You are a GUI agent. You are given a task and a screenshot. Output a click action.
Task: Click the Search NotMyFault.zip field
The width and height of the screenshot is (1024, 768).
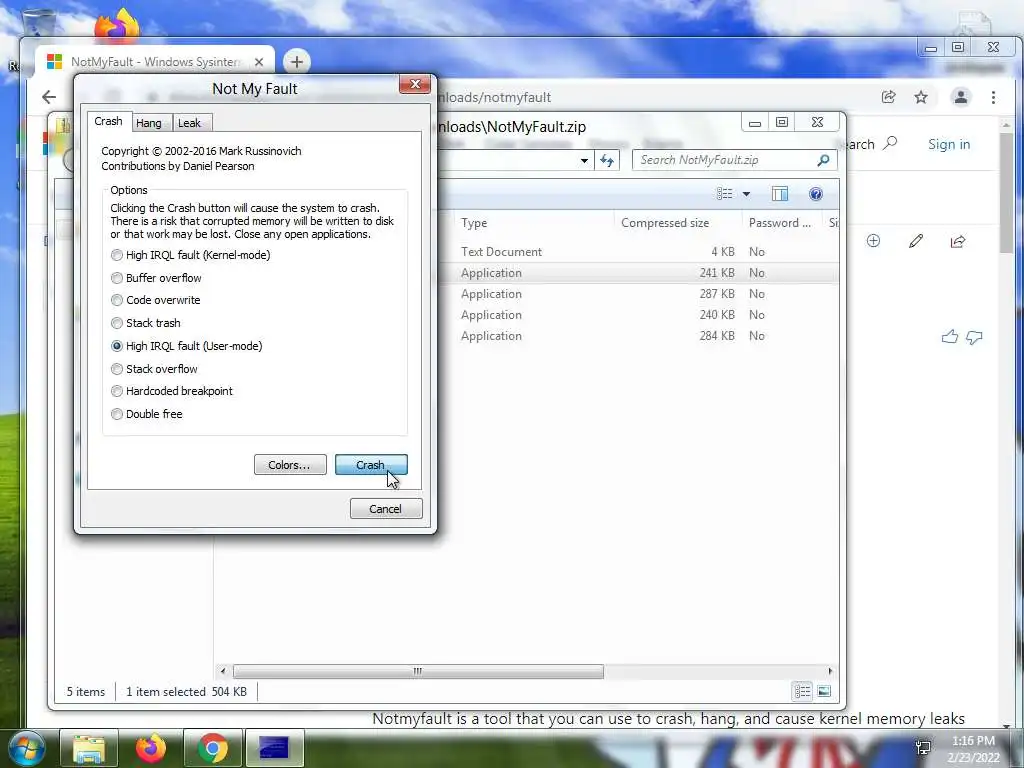pos(735,160)
